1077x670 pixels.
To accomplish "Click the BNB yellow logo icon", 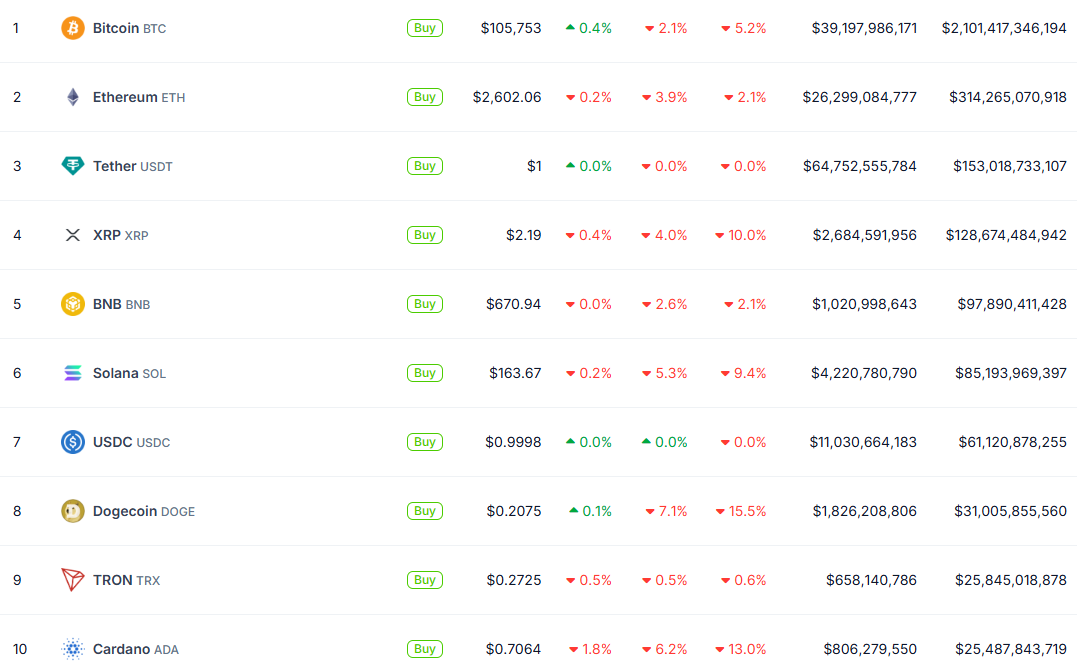I will pos(73,304).
